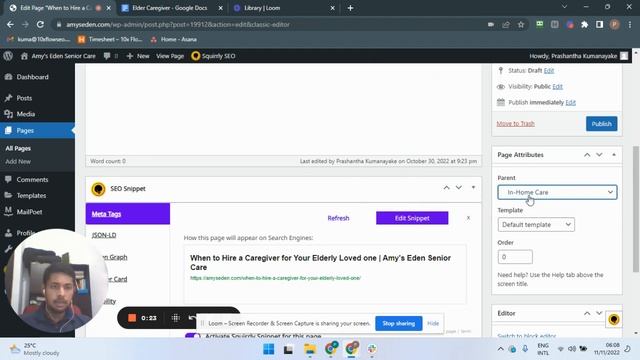The image size is (640, 360).
Task: Select All Pages submenu item
Action: click(x=18, y=148)
